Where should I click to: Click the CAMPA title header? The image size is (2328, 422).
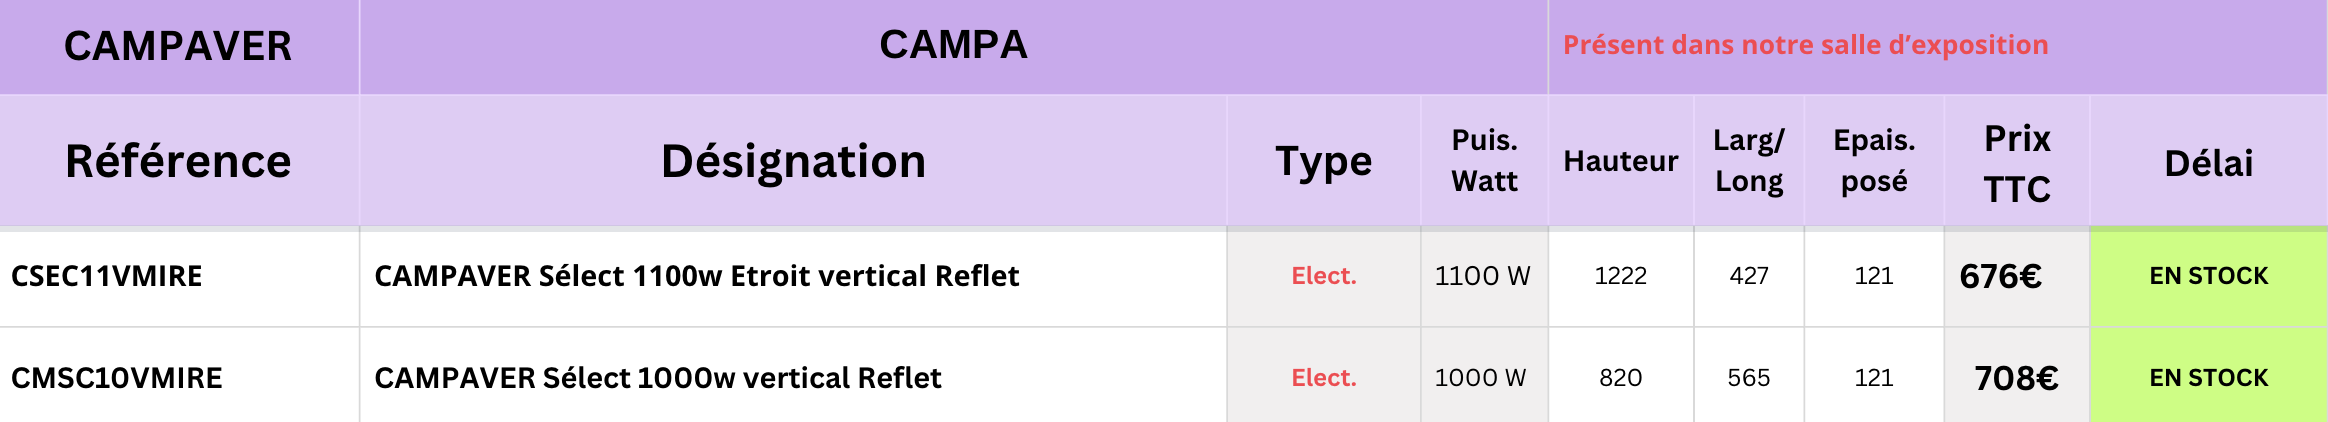coord(953,45)
